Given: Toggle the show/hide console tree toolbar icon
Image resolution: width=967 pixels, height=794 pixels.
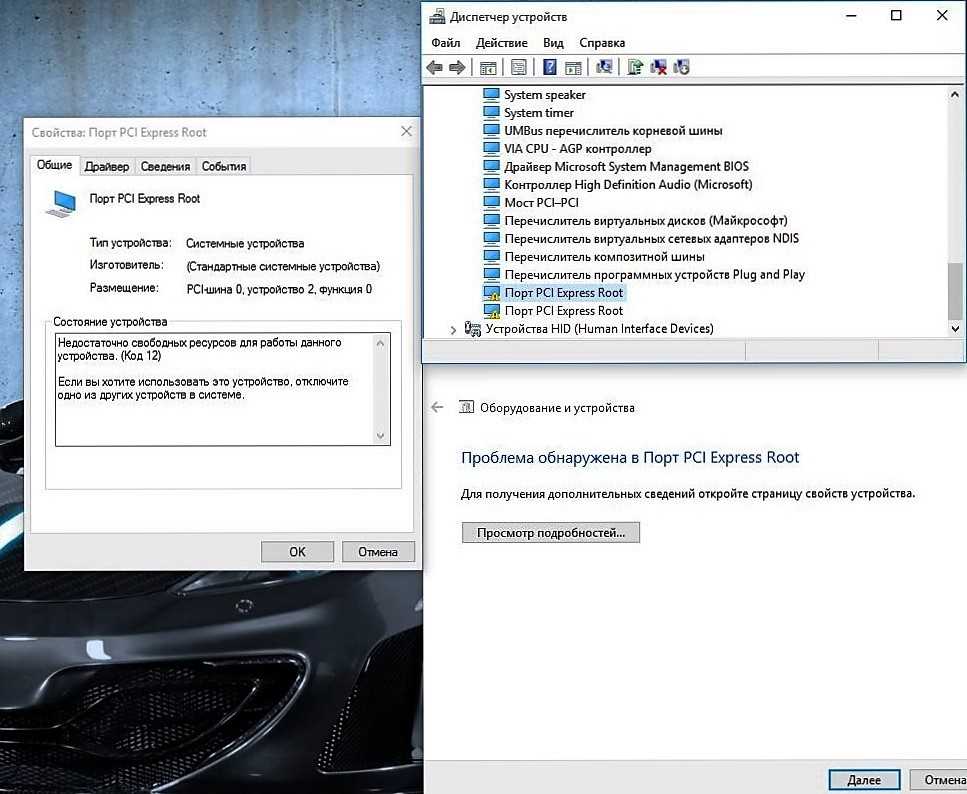Looking at the screenshot, I should (488, 68).
